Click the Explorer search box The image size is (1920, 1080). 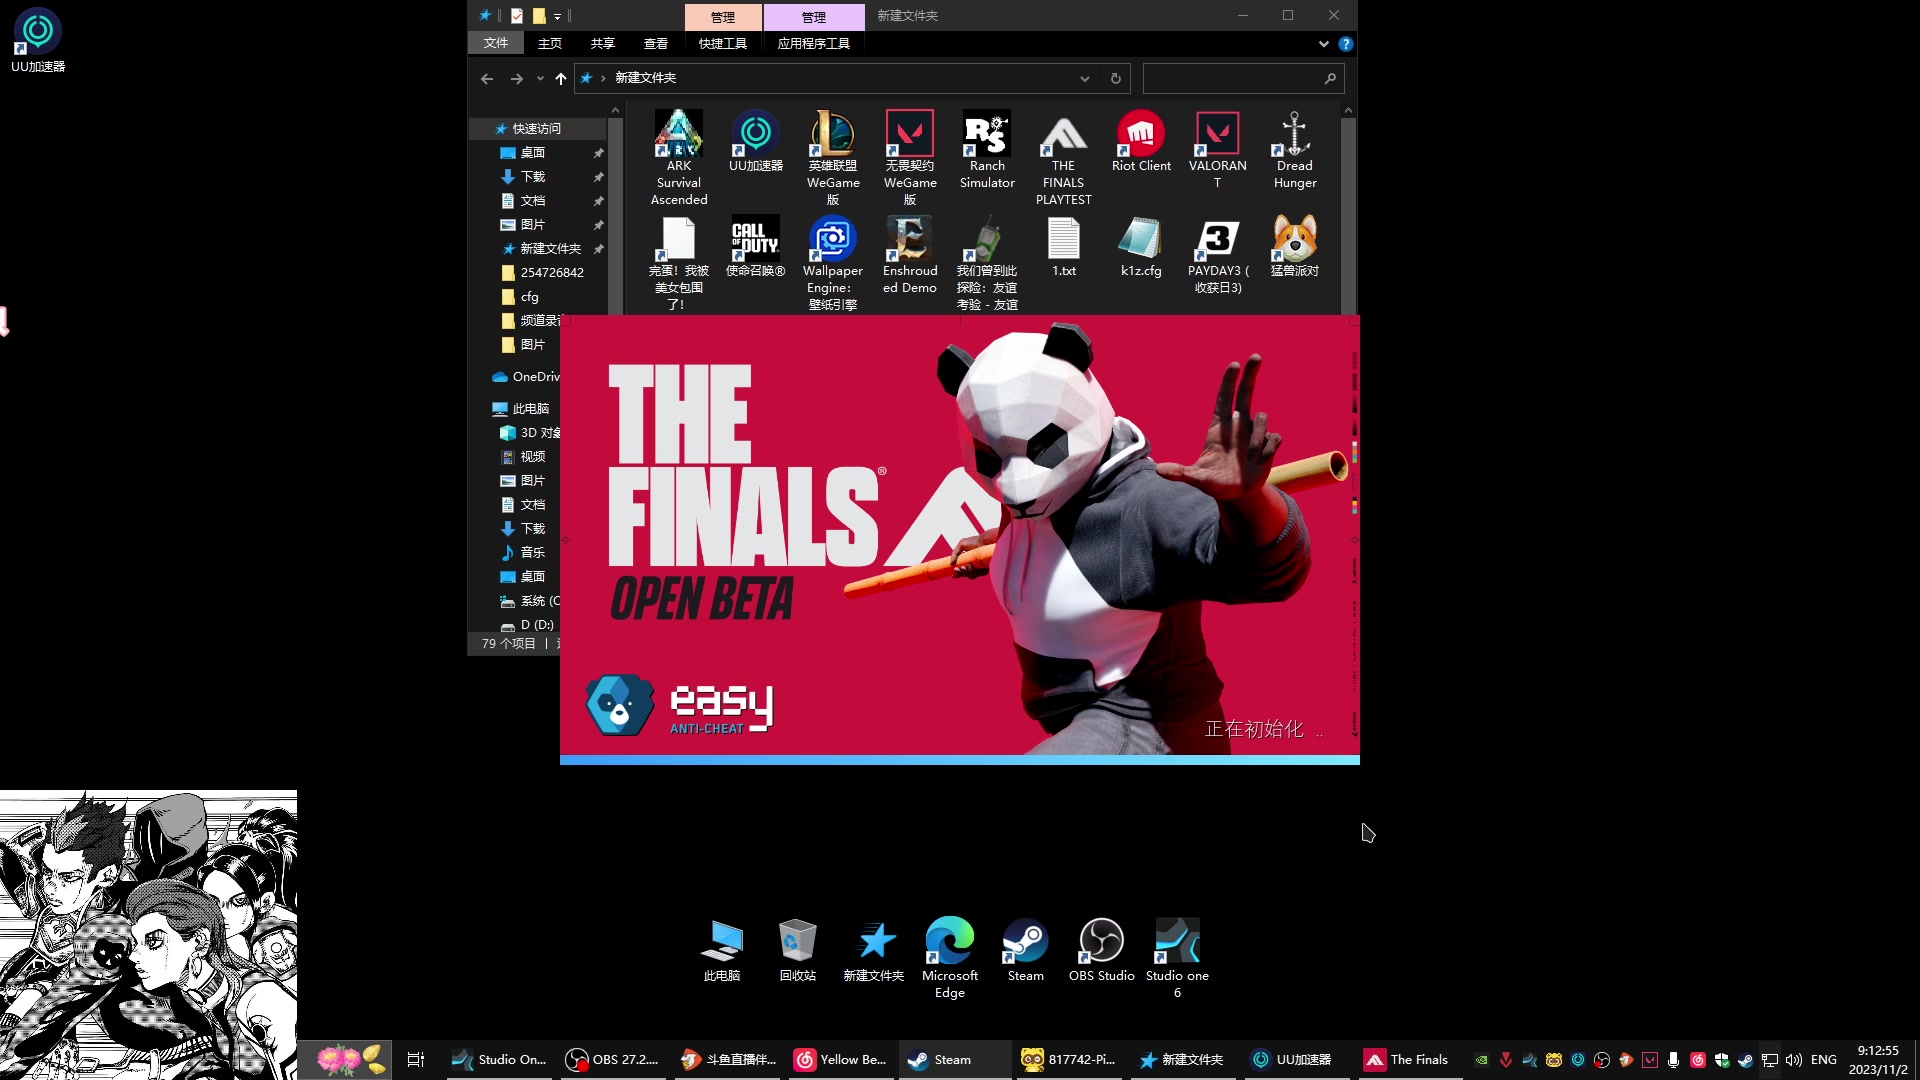[1243, 78]
